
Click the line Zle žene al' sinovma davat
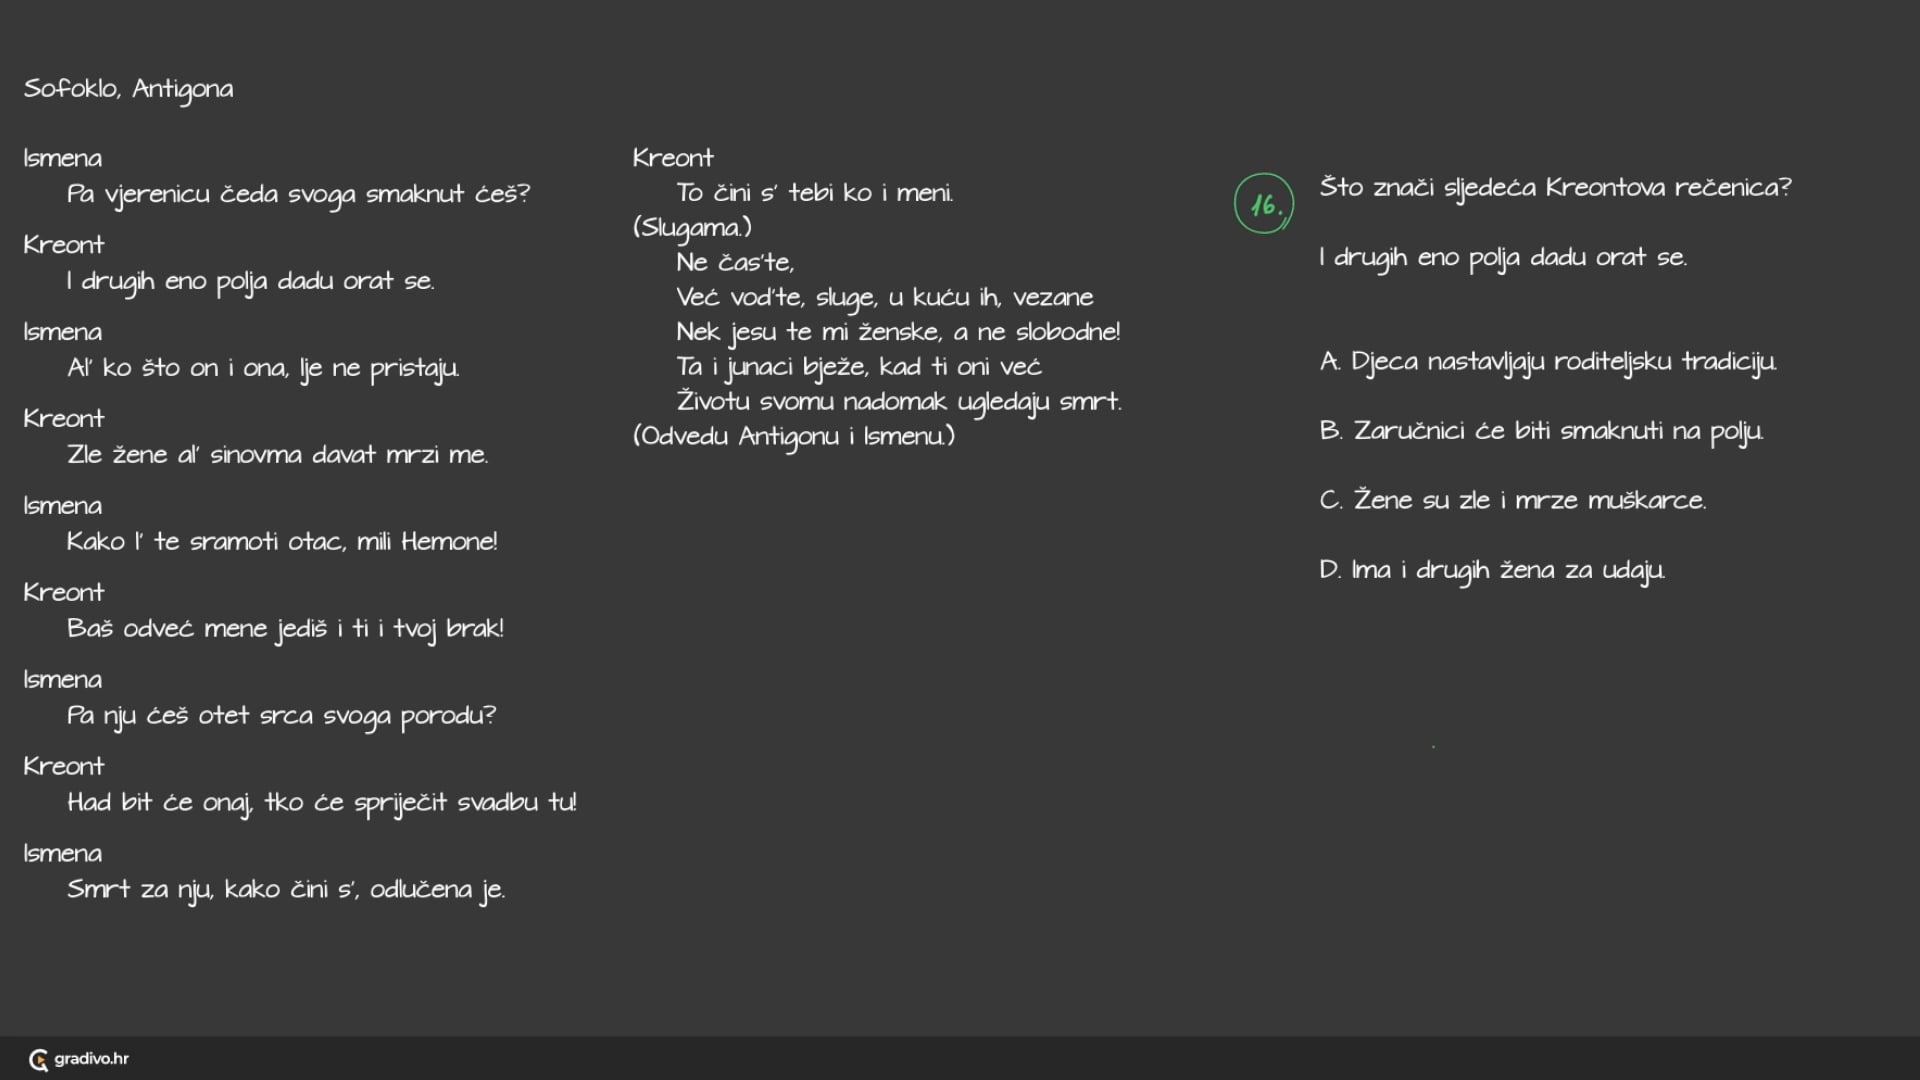point(277,455)
